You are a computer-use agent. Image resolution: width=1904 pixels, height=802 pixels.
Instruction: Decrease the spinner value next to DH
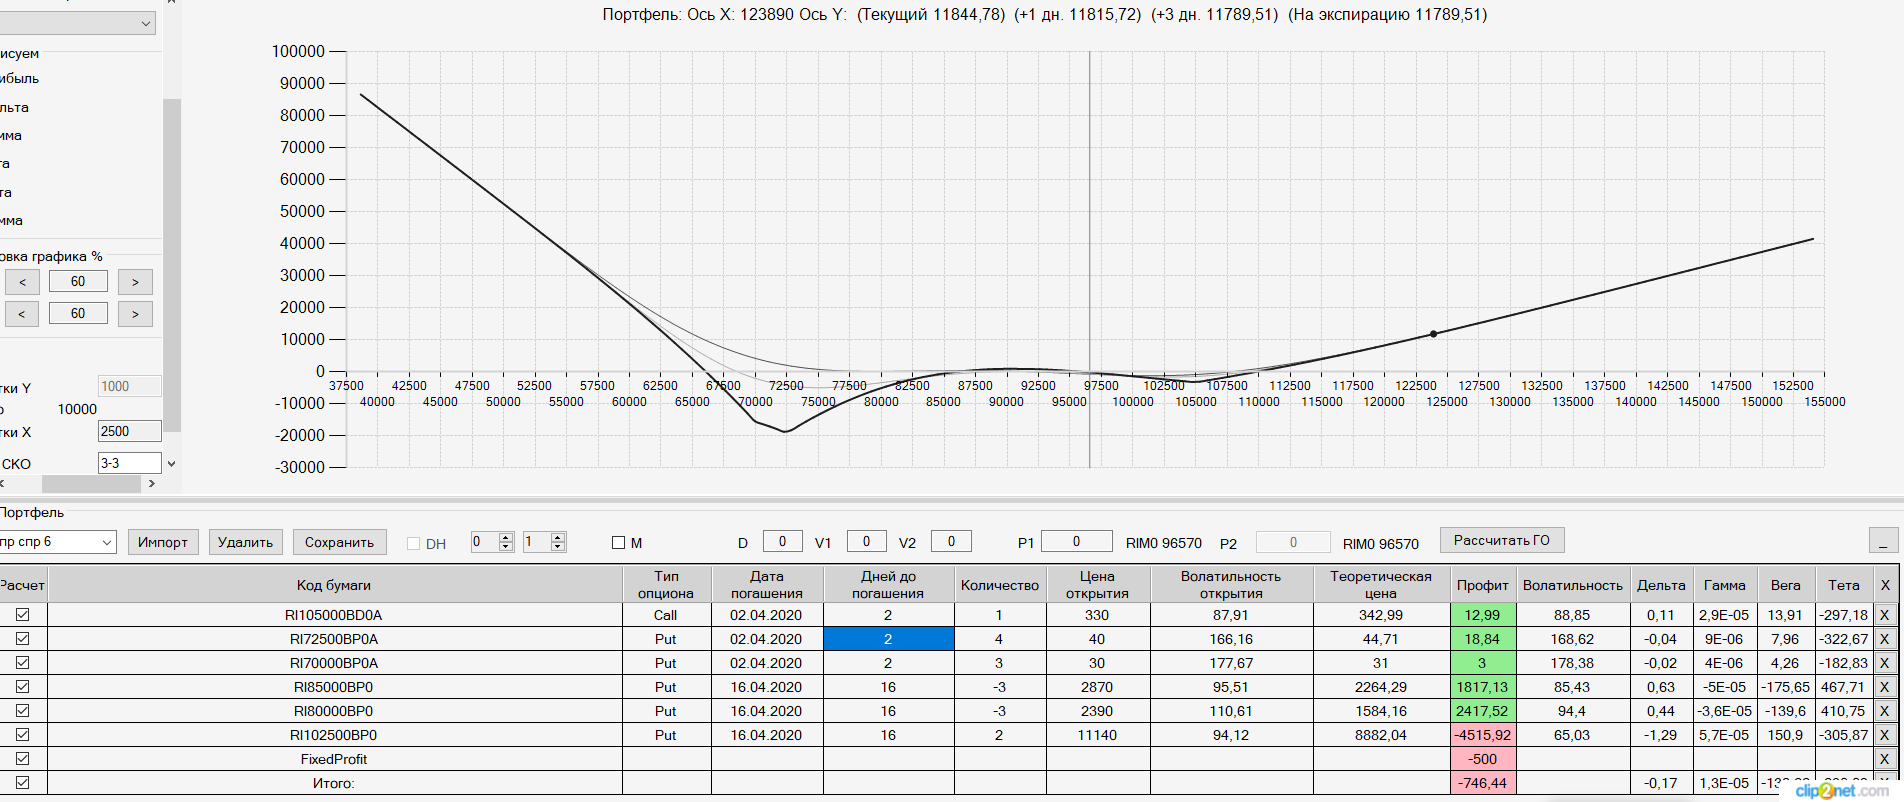click(506, 547)
